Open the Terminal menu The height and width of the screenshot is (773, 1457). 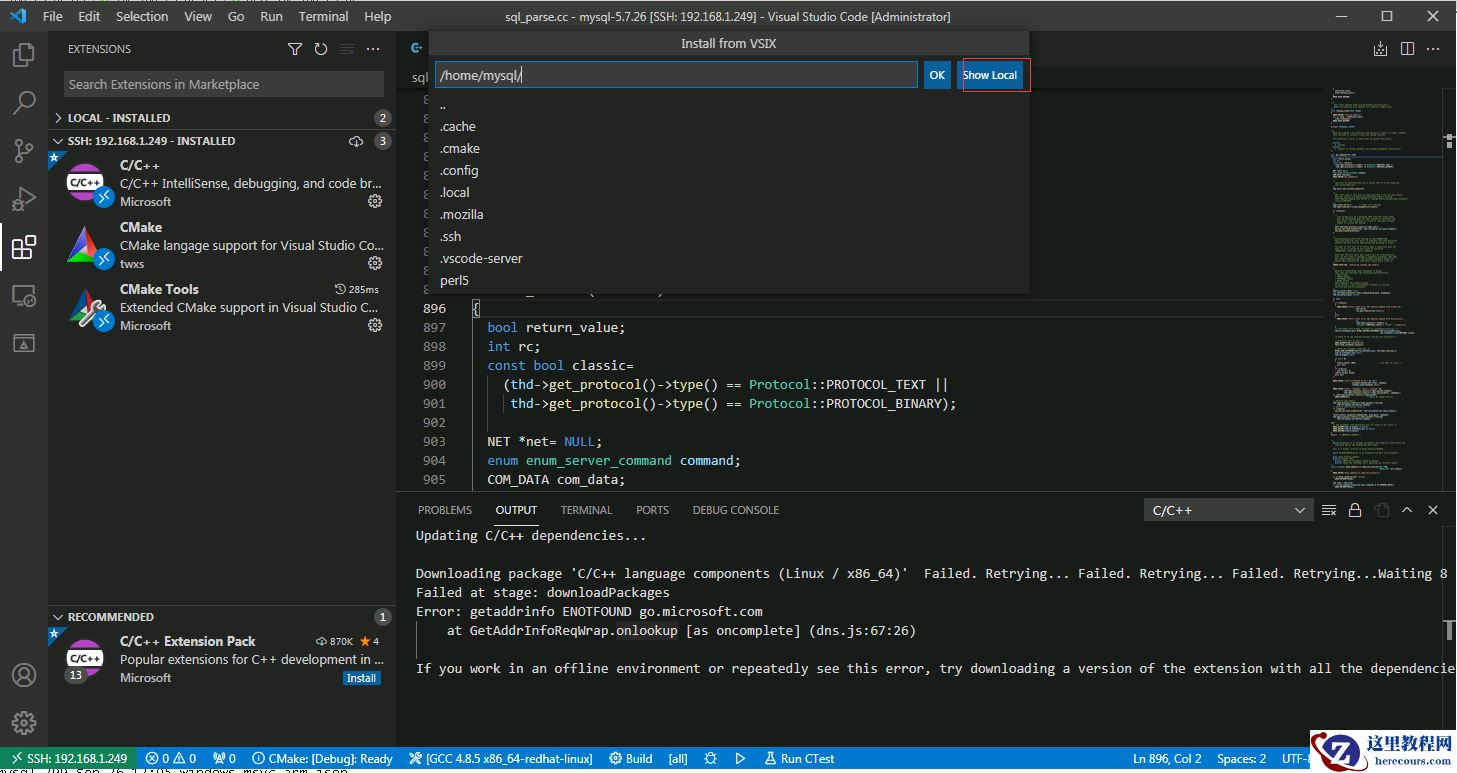[x=322, y=16]
